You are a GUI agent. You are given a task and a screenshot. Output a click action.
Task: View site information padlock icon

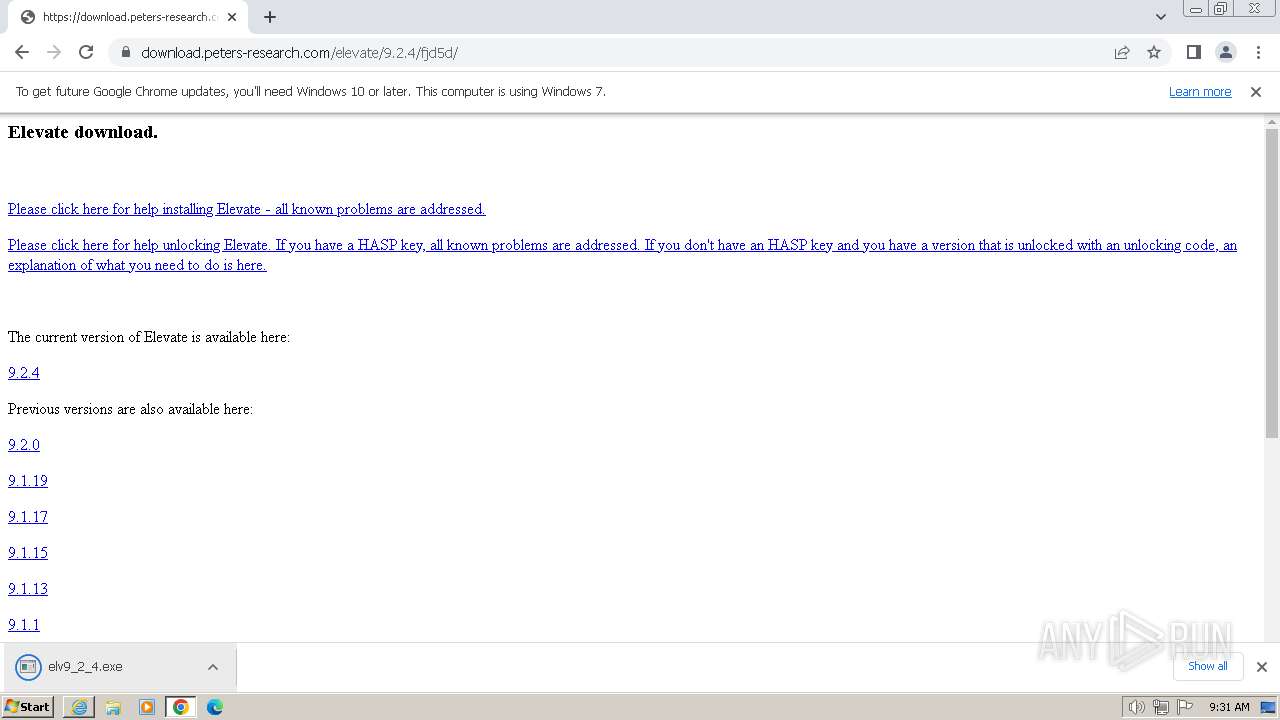(x=126, y=52)
